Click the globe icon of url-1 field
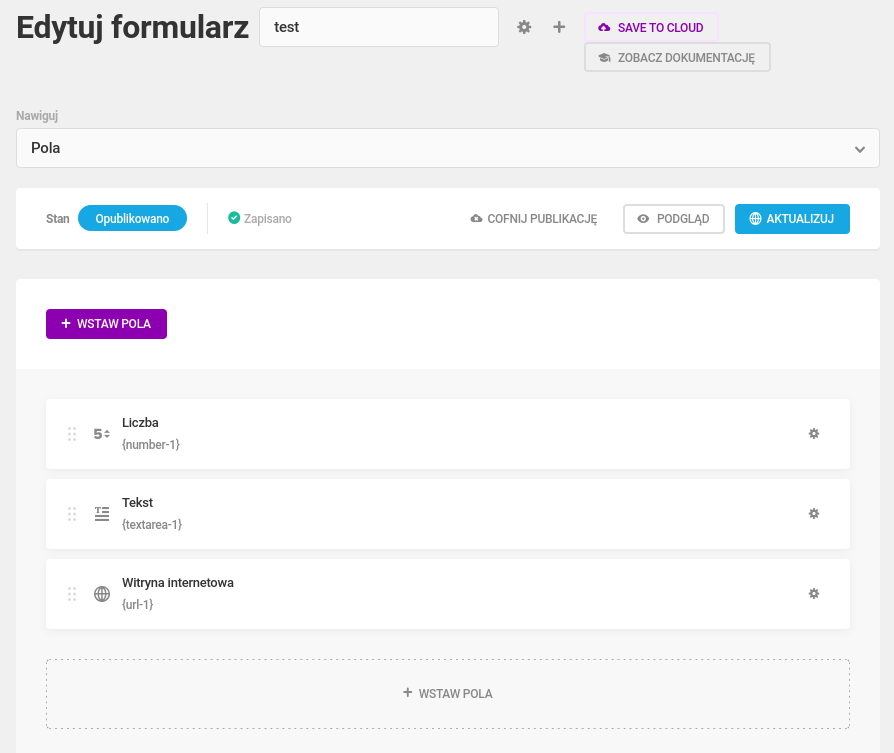Image resolution: width=894 pixels, height=753 pixels. coord(102,594)
